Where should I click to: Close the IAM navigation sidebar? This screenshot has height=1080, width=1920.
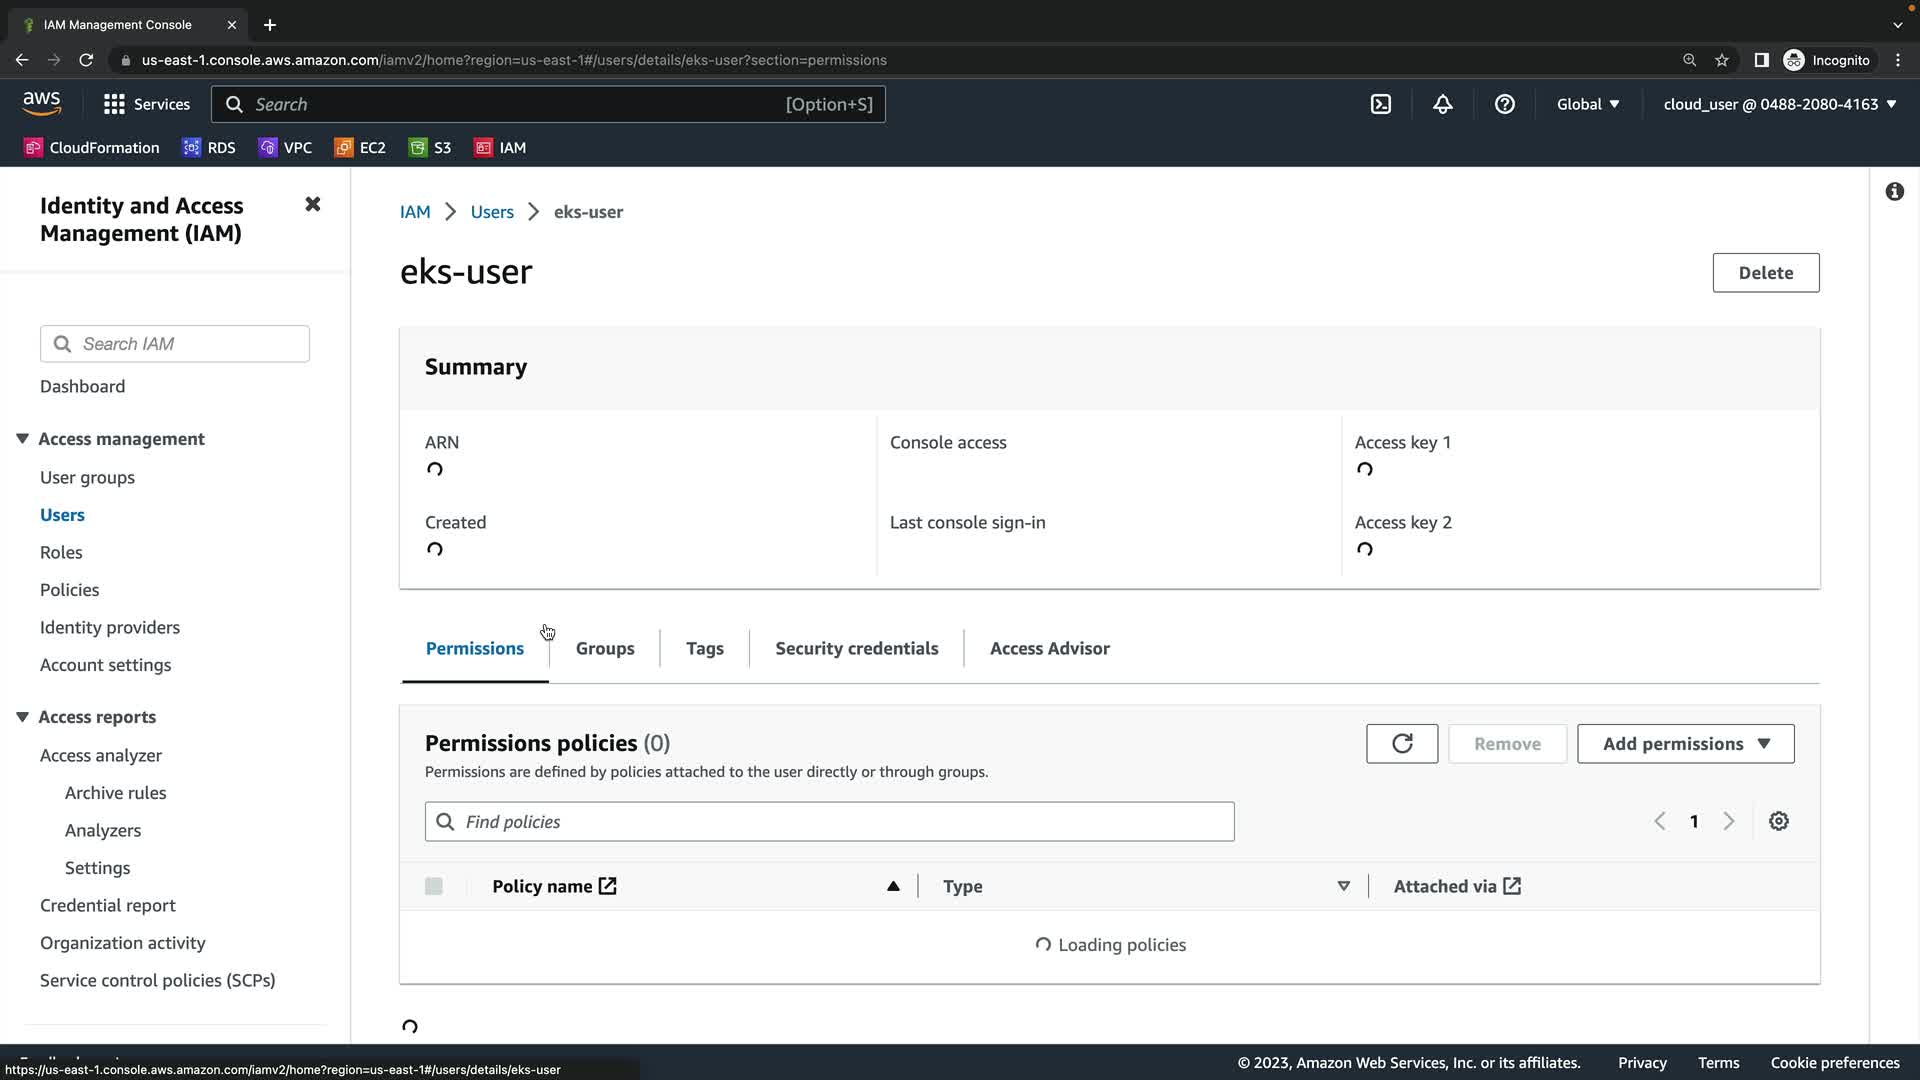(313, 204)
